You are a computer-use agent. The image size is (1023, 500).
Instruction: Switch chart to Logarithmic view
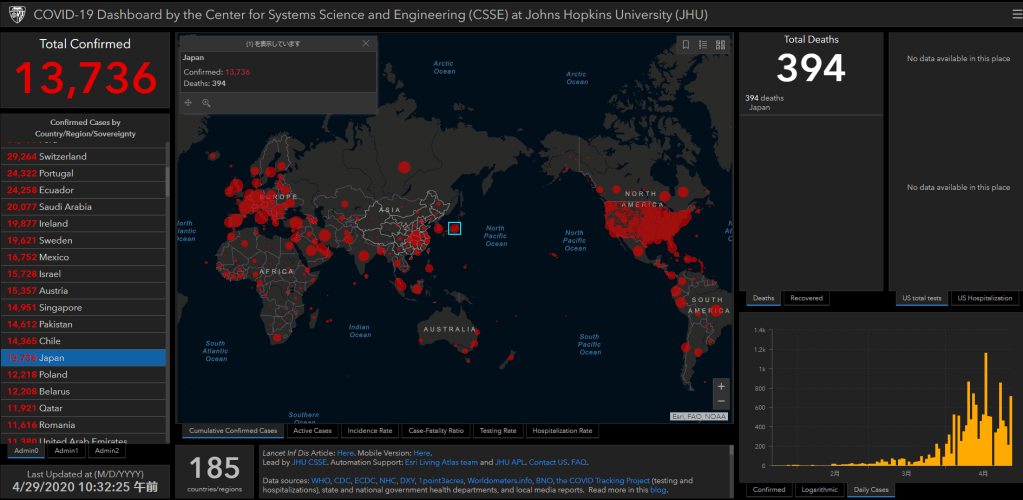pos(819,490)
